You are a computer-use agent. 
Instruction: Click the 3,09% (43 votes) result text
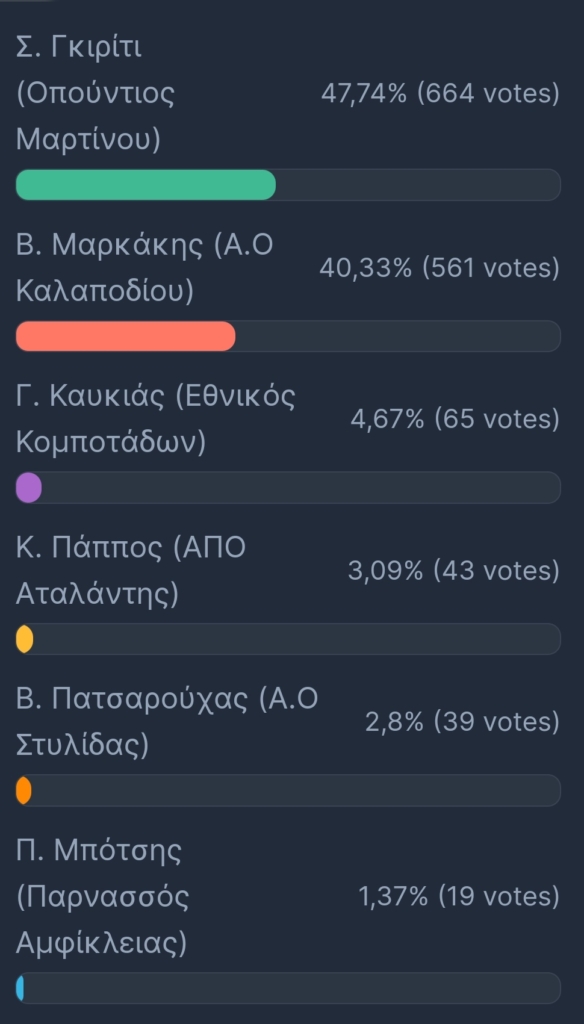point(454,571)
